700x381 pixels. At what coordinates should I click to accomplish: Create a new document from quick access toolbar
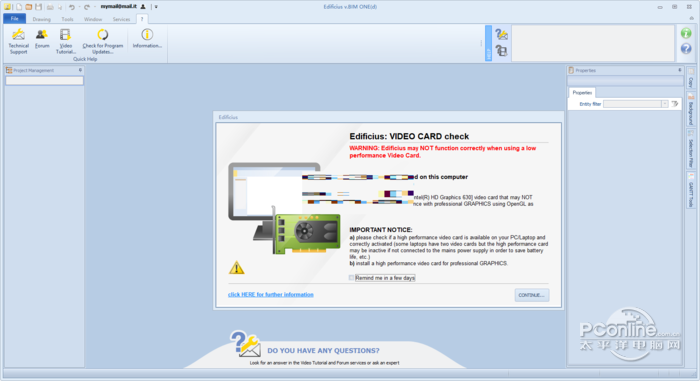coord(19,7)
